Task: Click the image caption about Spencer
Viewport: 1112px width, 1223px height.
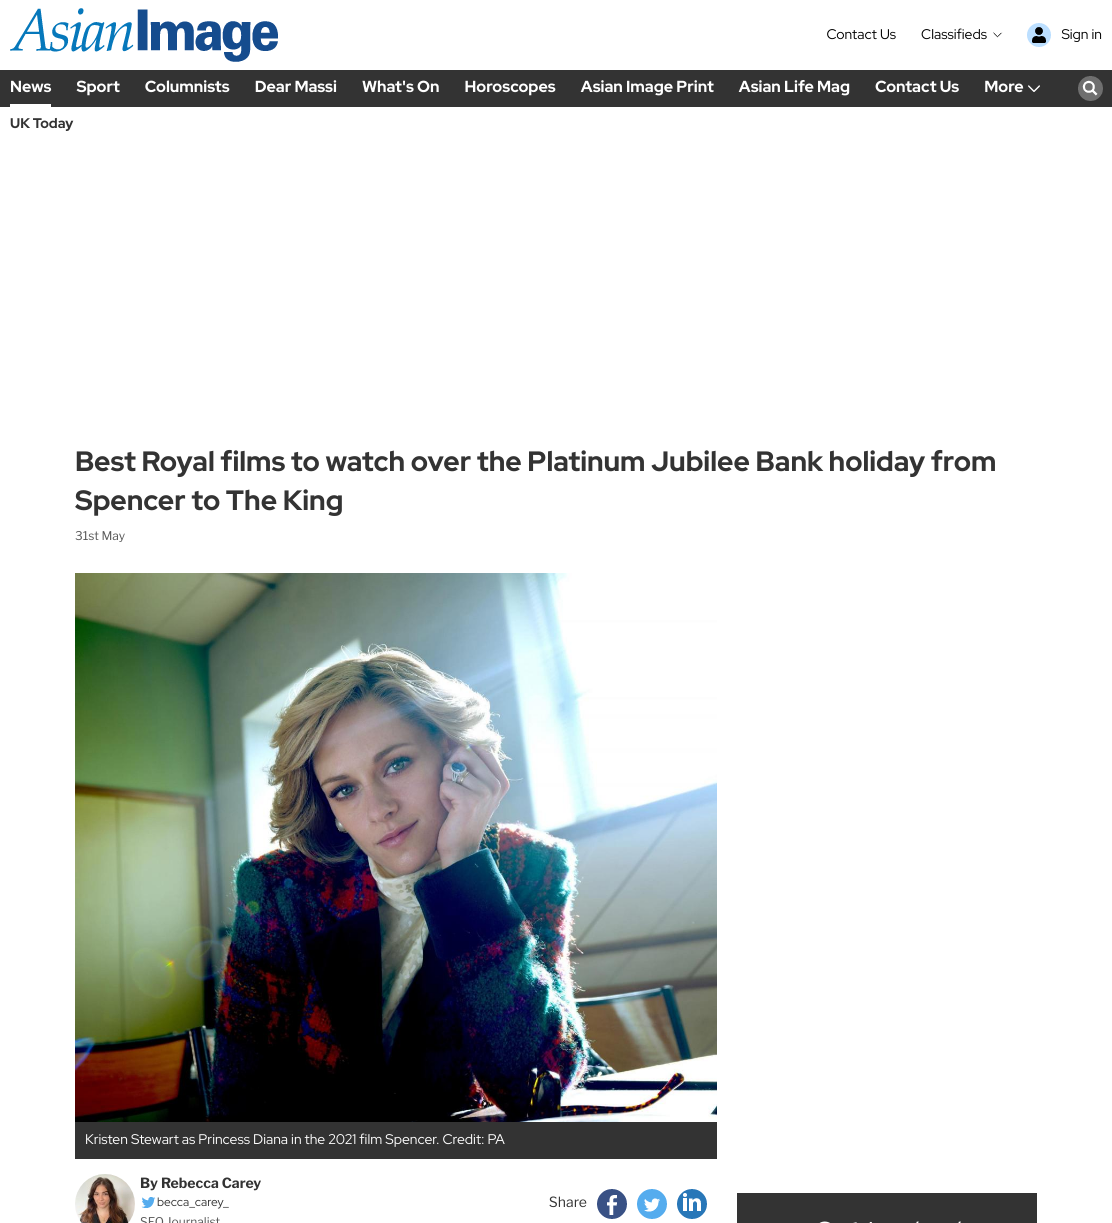Action: tap(295, 1139)
